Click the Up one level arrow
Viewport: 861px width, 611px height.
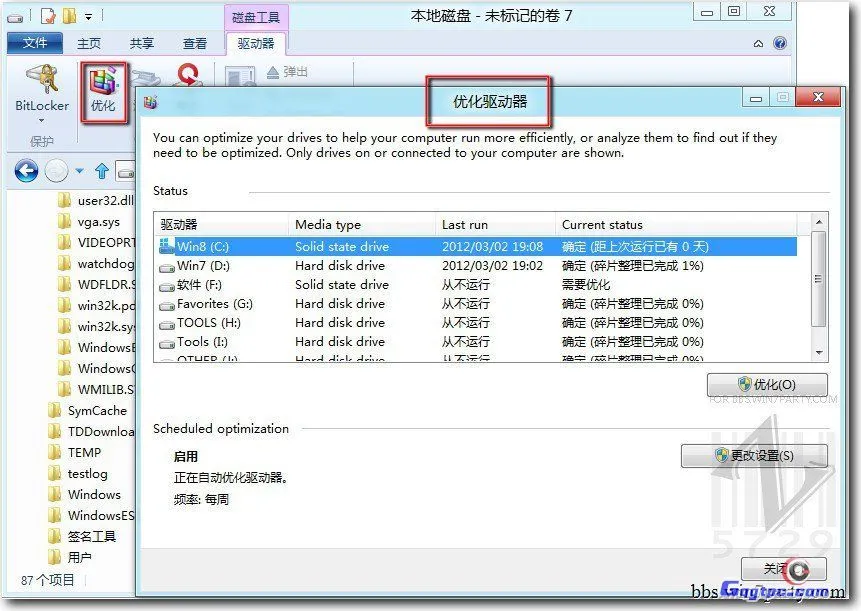(x=102, y=170)
